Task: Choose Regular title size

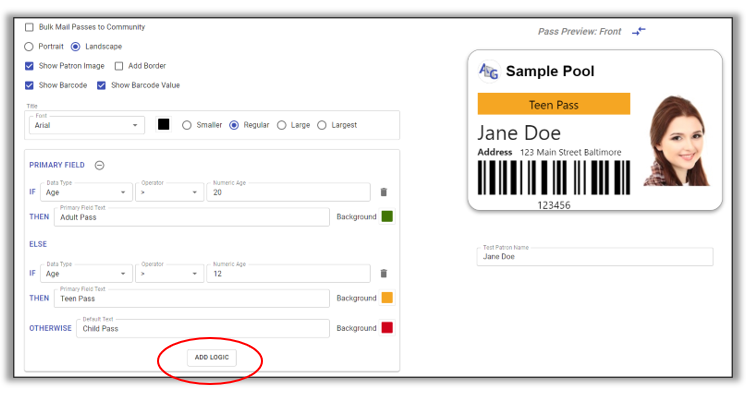Action: point(234,125)
